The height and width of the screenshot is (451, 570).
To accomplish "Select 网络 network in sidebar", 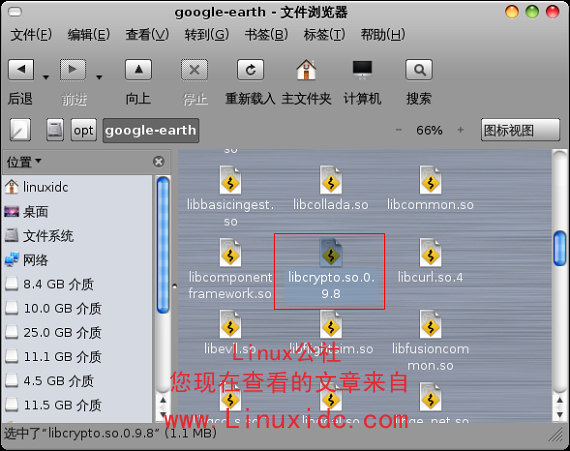I will pos(77,260).
